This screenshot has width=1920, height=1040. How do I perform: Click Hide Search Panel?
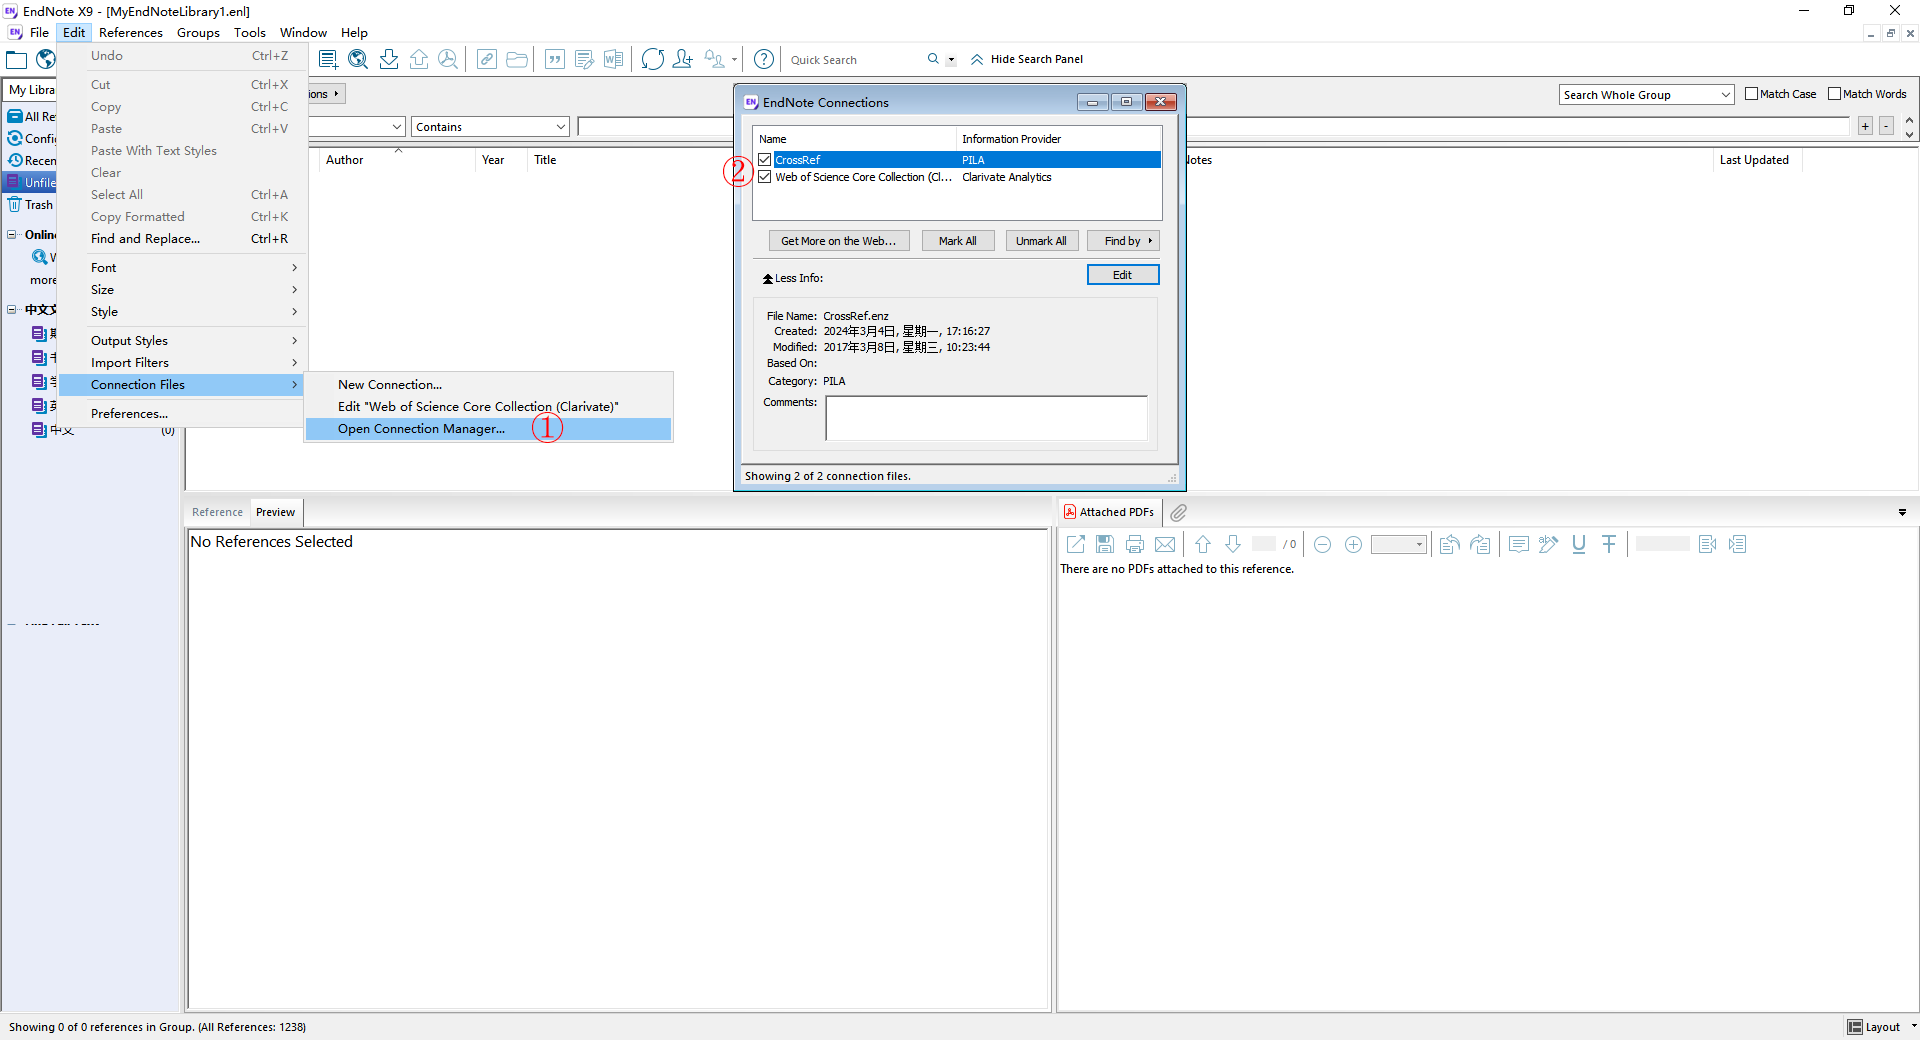[1027, 59]
